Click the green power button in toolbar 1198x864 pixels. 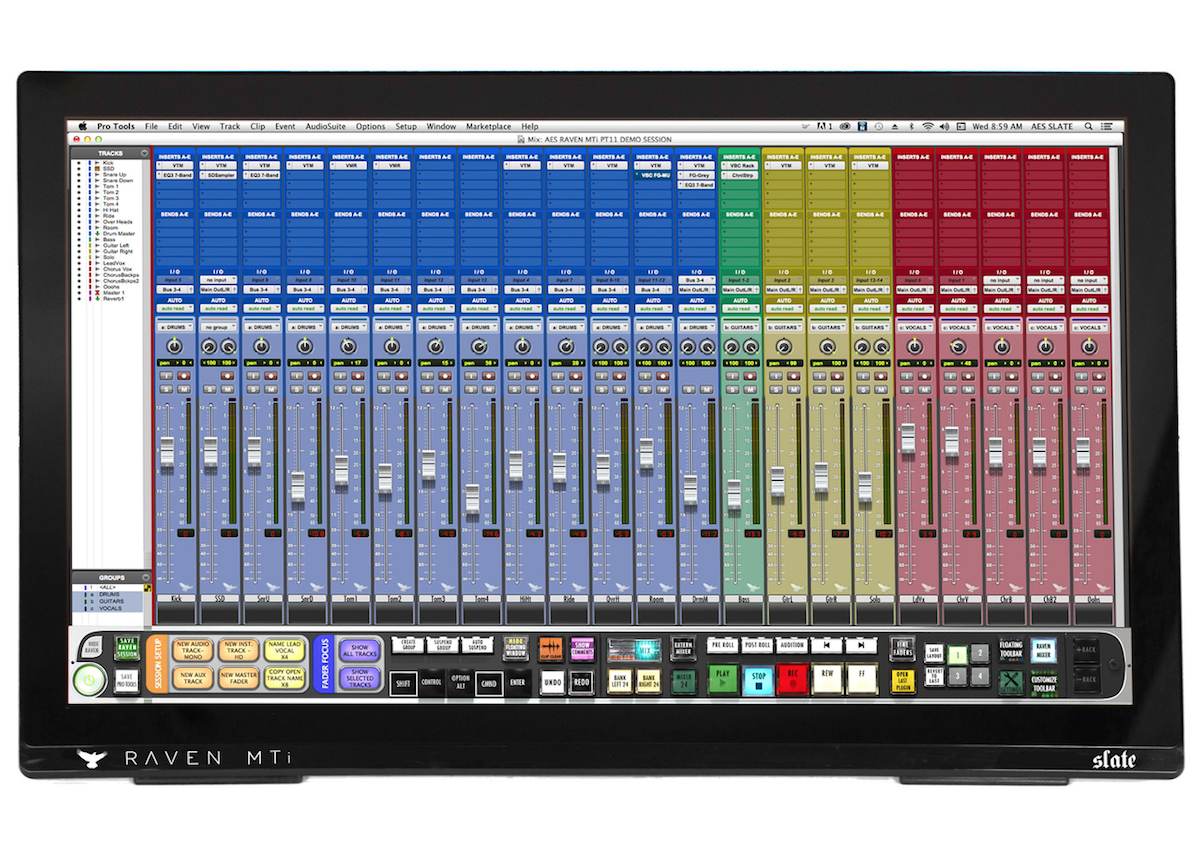[x=91, y=682]
